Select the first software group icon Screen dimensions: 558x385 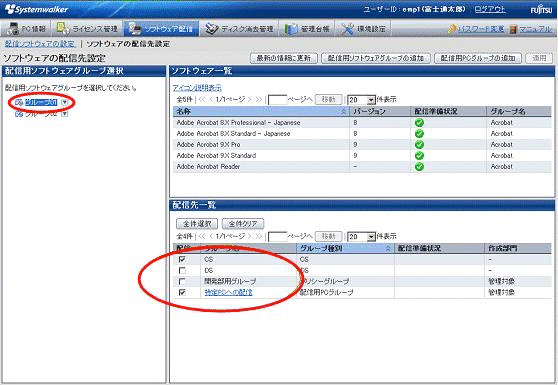19,102
